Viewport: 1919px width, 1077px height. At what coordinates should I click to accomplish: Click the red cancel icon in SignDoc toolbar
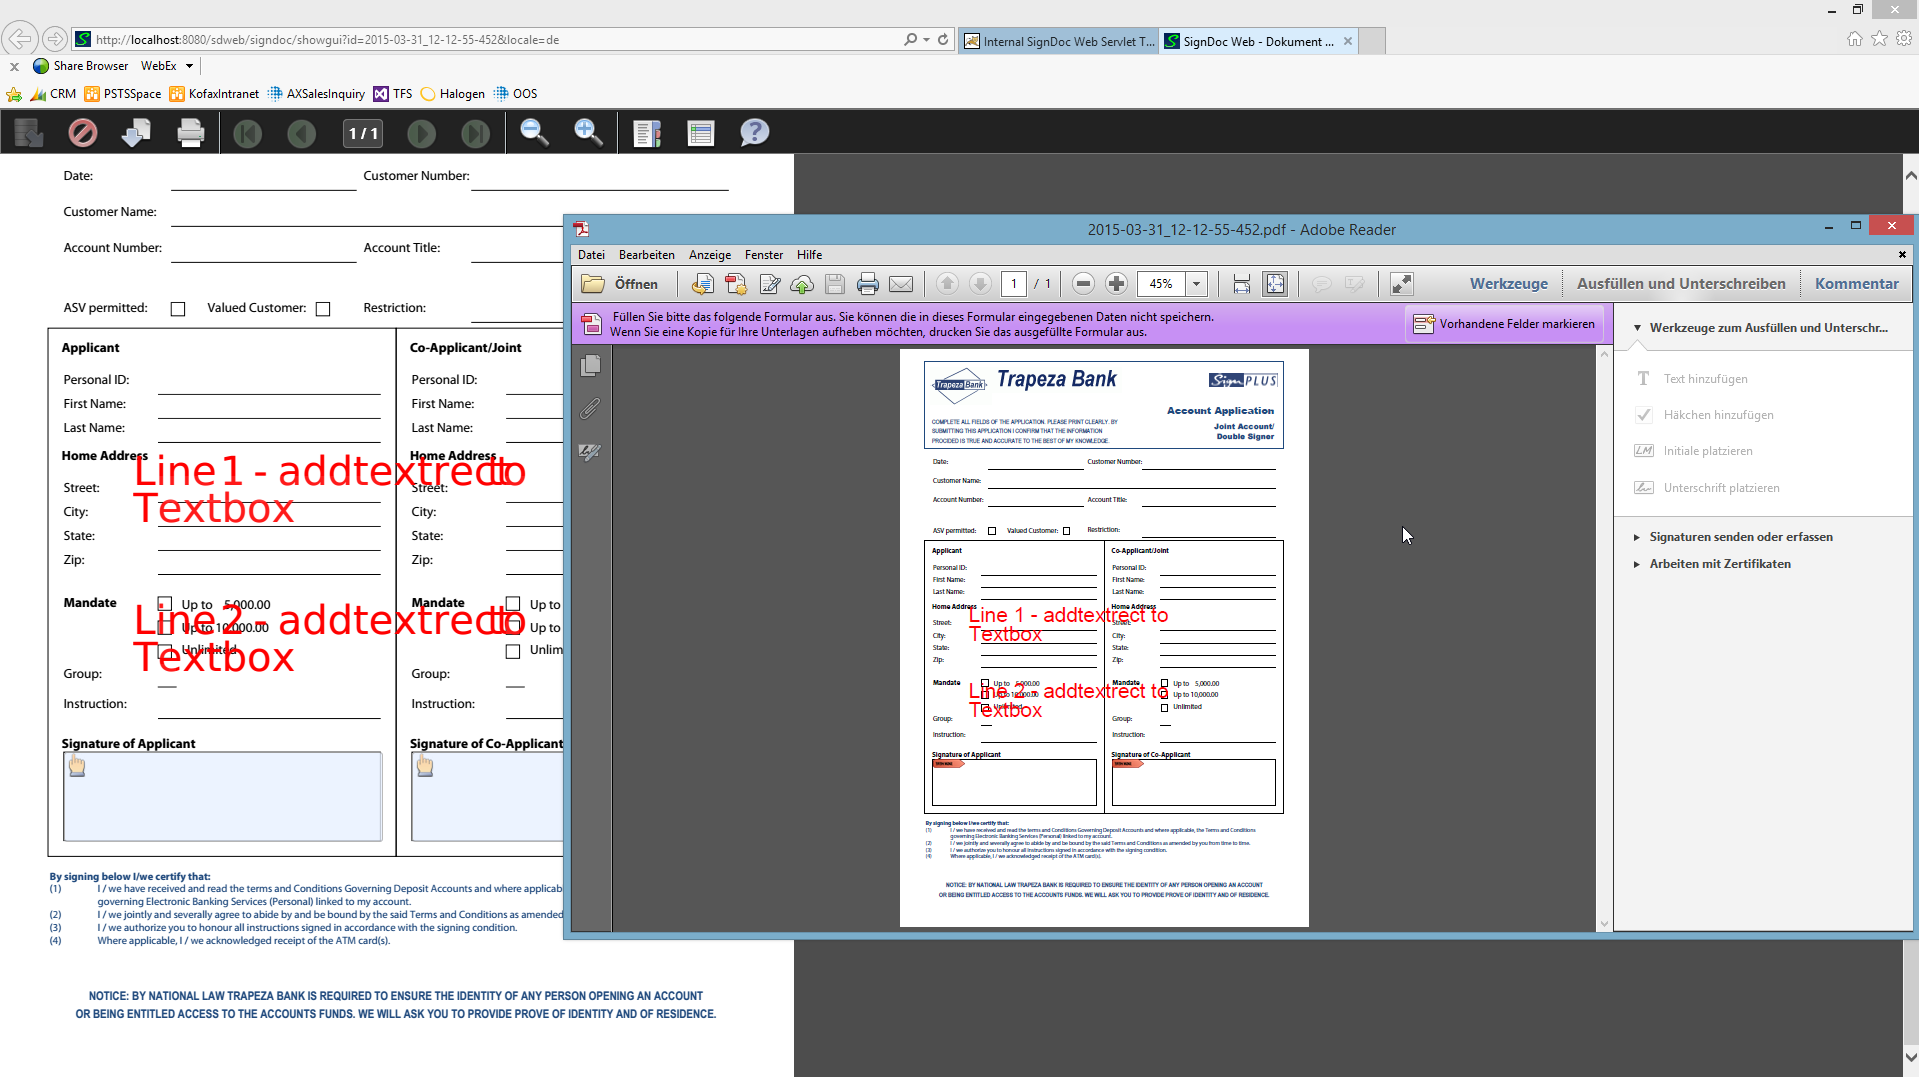point(83,132)
